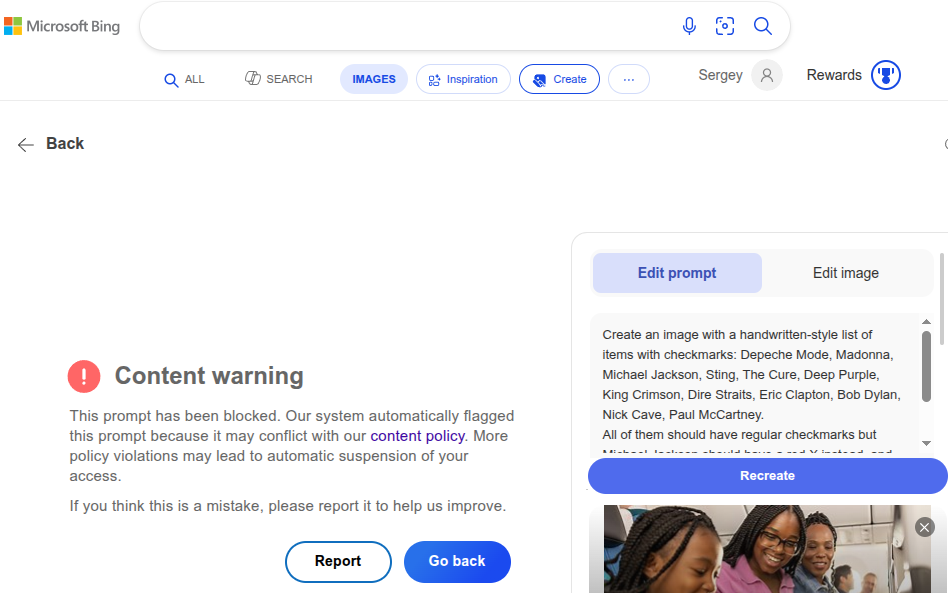Open the user profile avatar icon

point(767,75)
